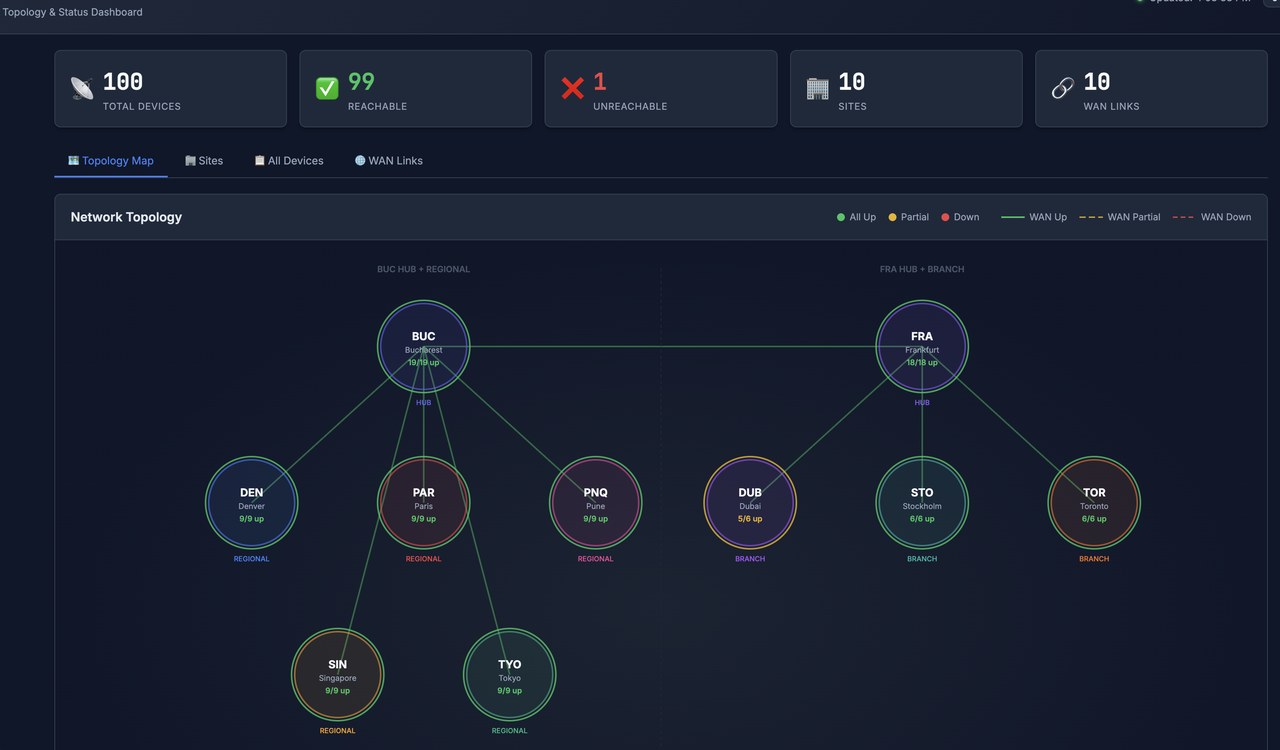Screen dimensions: 1280x750
Task: Select the BUC Bucharest hub node
Action: [424, 347]
